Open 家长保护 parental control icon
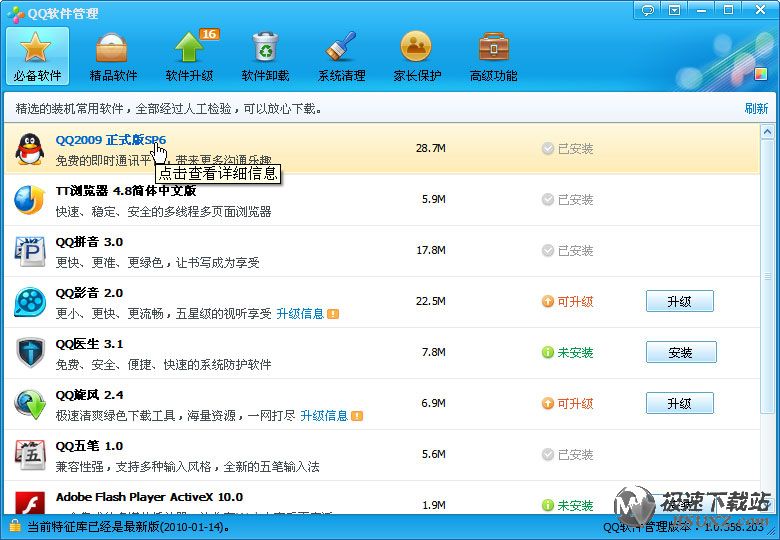 click(416, 56)
